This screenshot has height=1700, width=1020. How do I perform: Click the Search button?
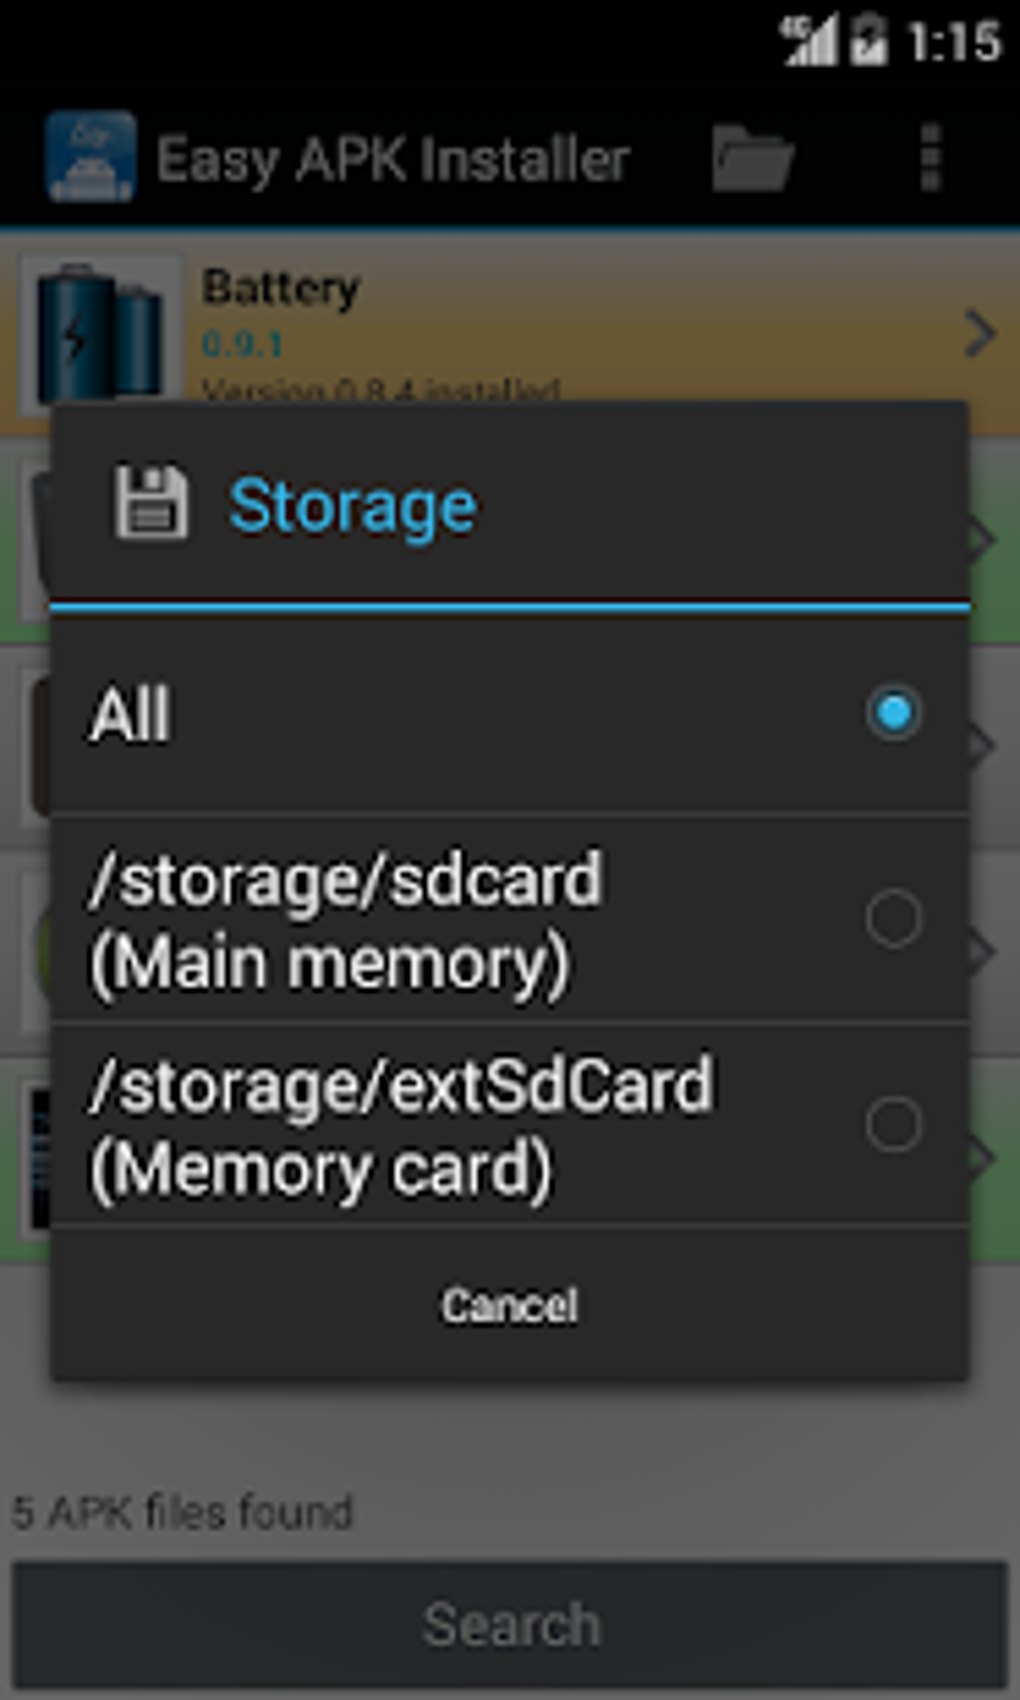(x=510, y=1624)
